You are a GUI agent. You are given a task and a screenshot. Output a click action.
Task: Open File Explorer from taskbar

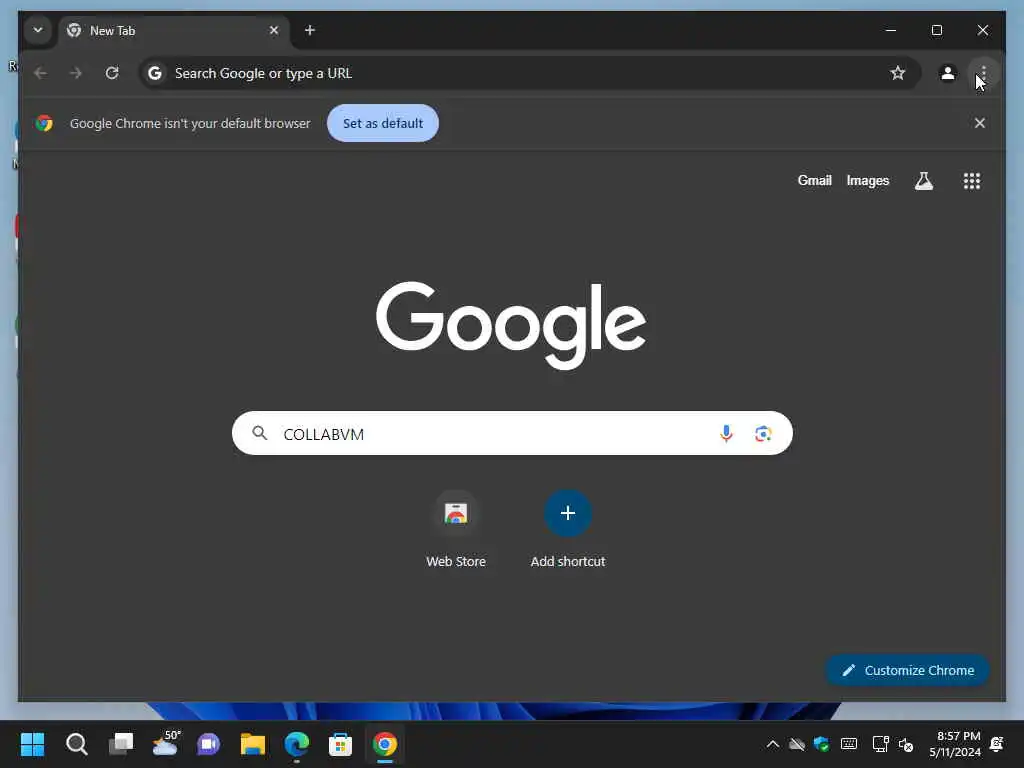(x=253, y=744)
